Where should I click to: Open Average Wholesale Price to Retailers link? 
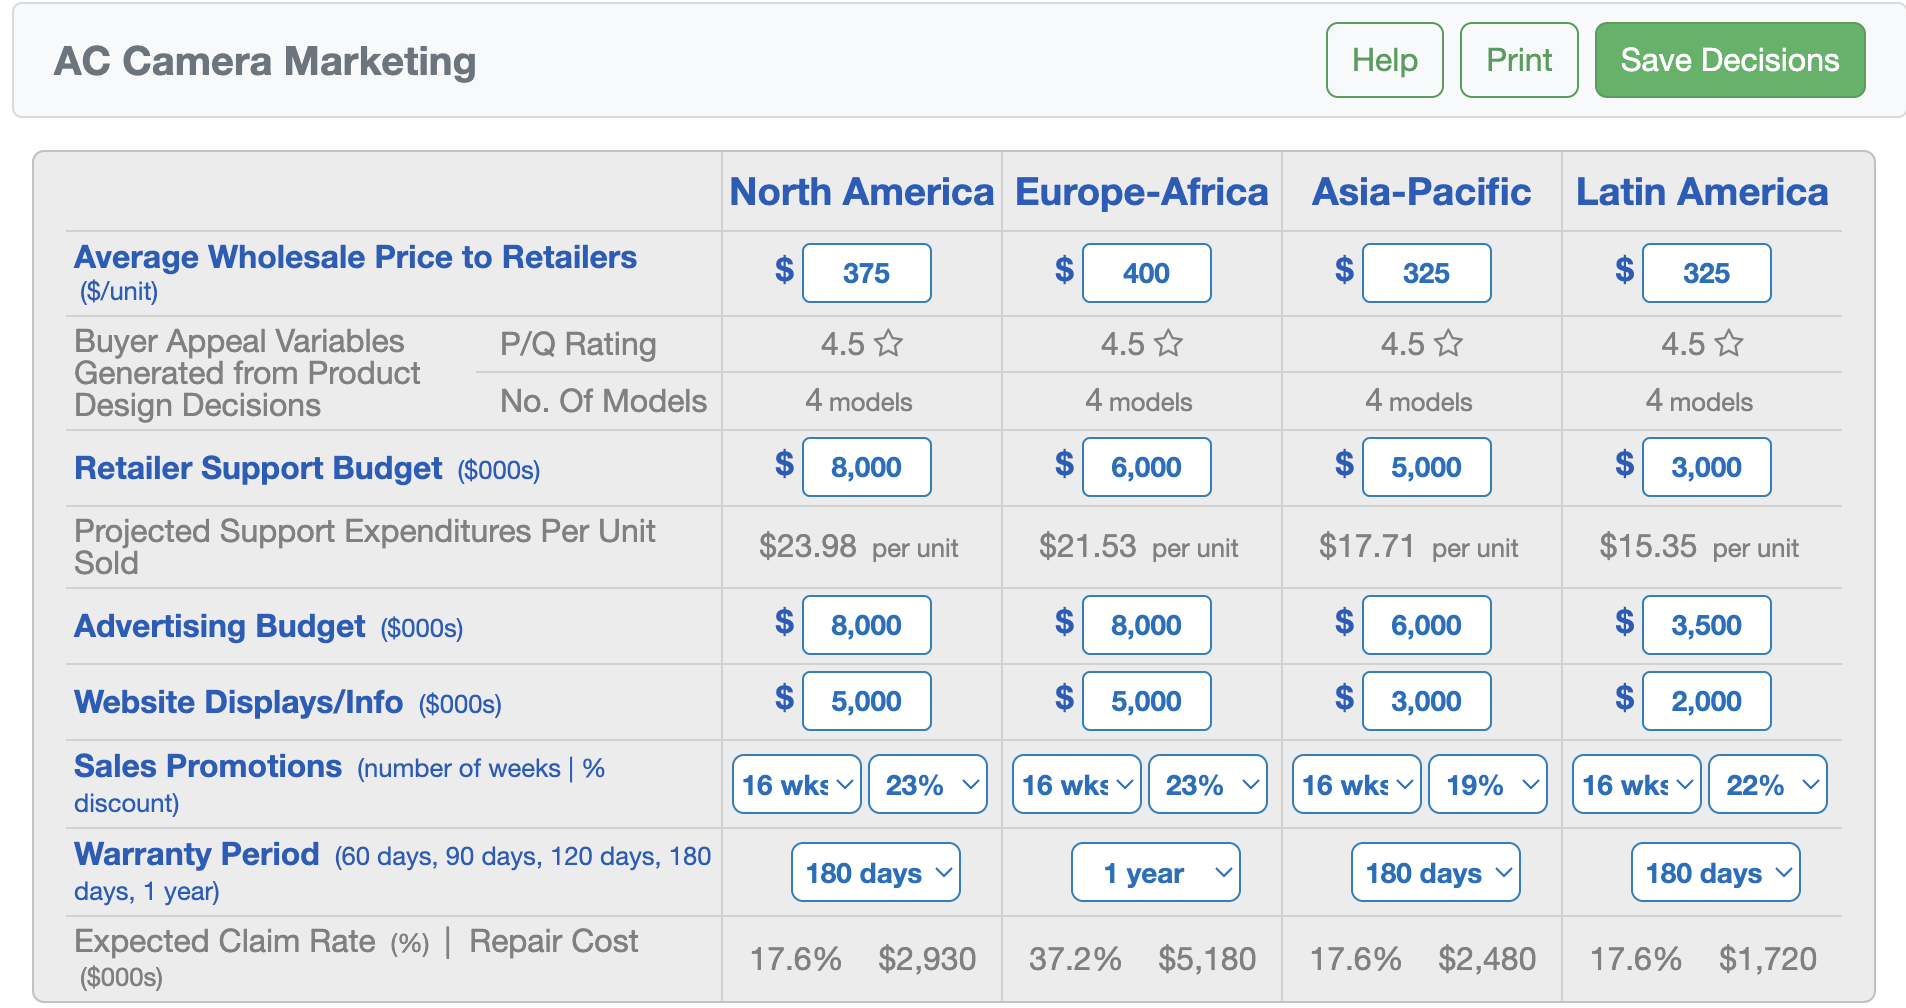tap(355, 258)
